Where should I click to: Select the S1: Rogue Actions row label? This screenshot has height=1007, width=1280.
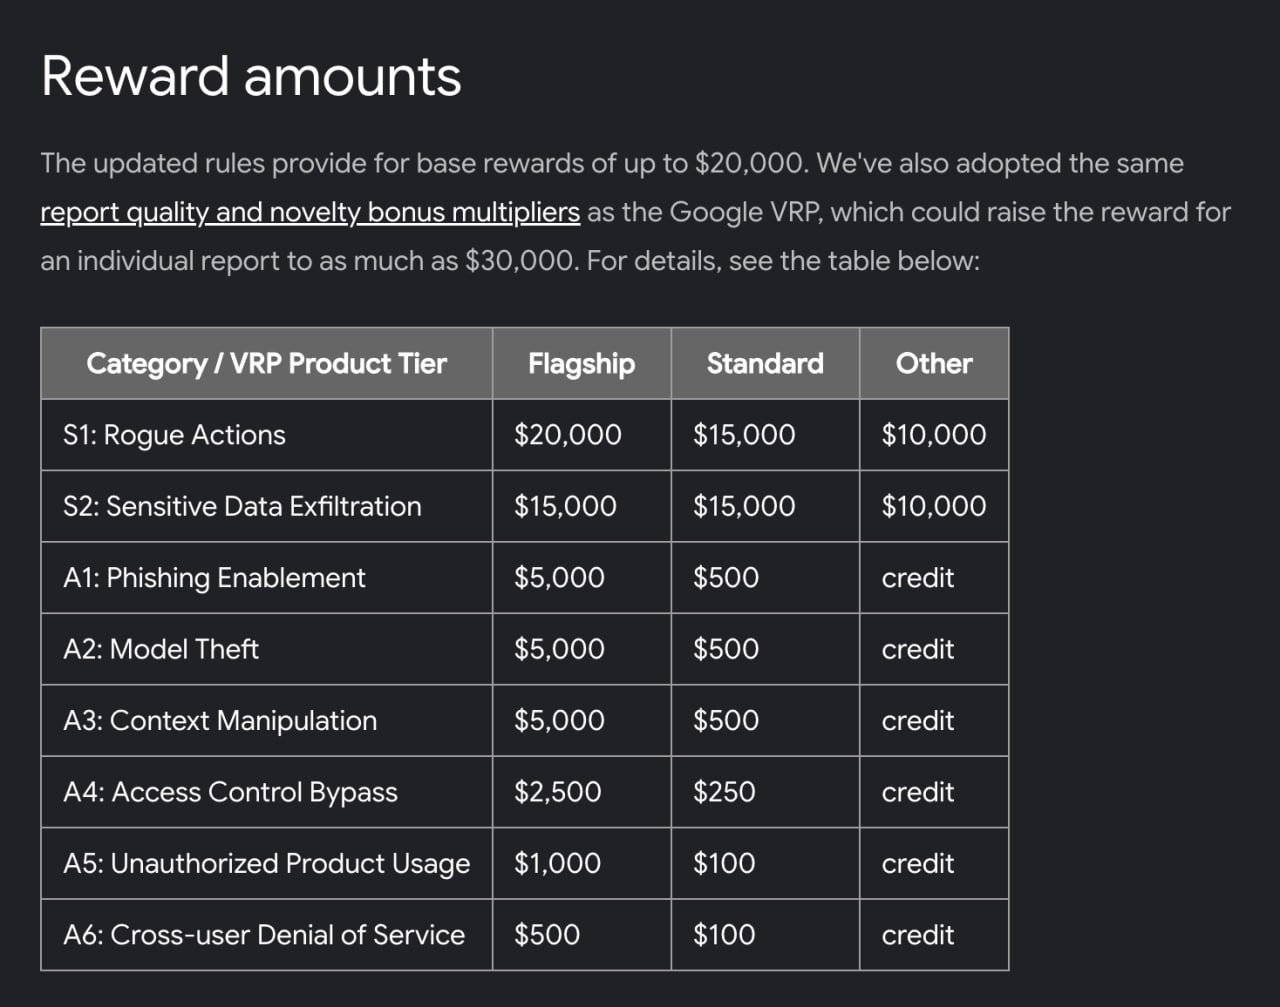point(174,435)
